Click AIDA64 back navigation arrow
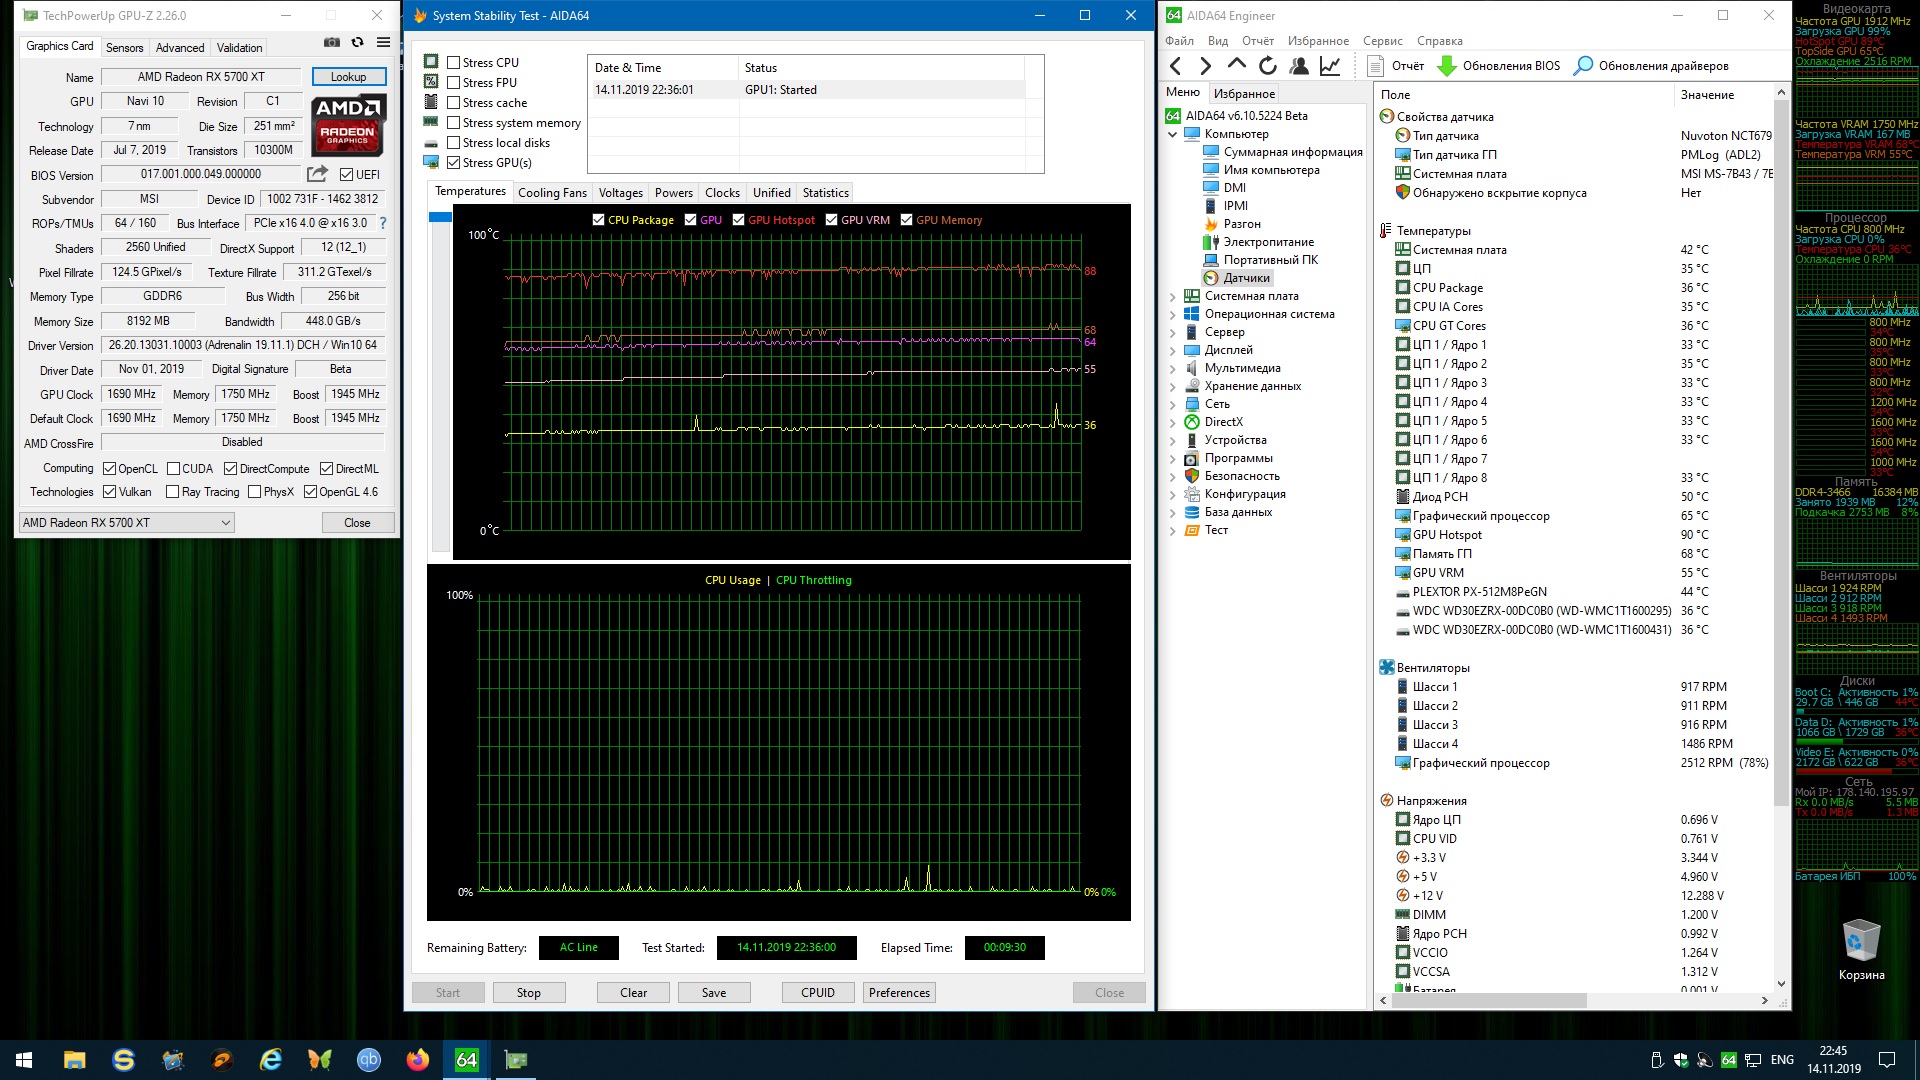This screenshot has width=1920, height=1080. 1176,66
